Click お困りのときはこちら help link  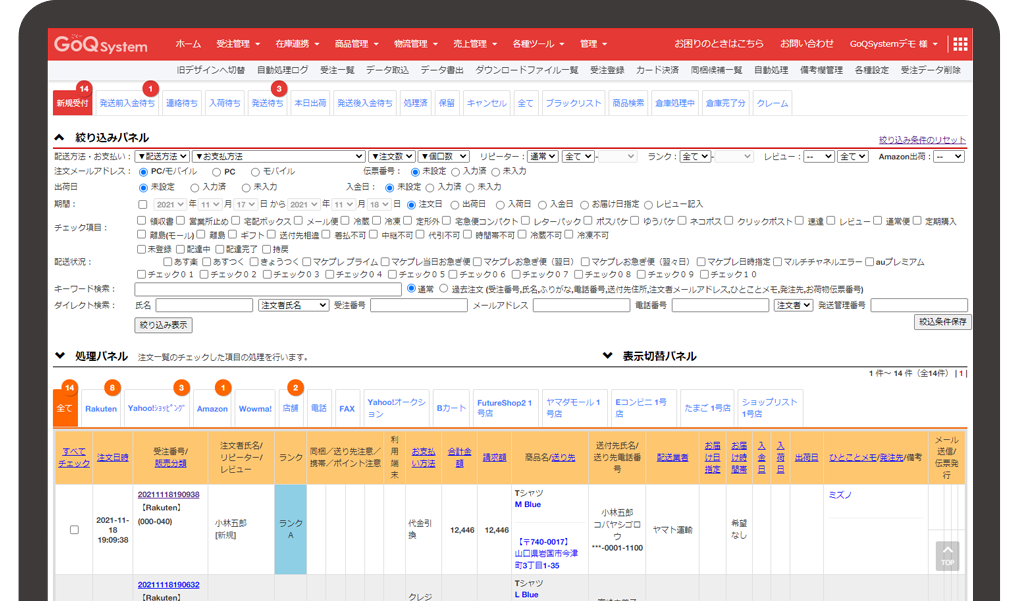tap(719, 44)
